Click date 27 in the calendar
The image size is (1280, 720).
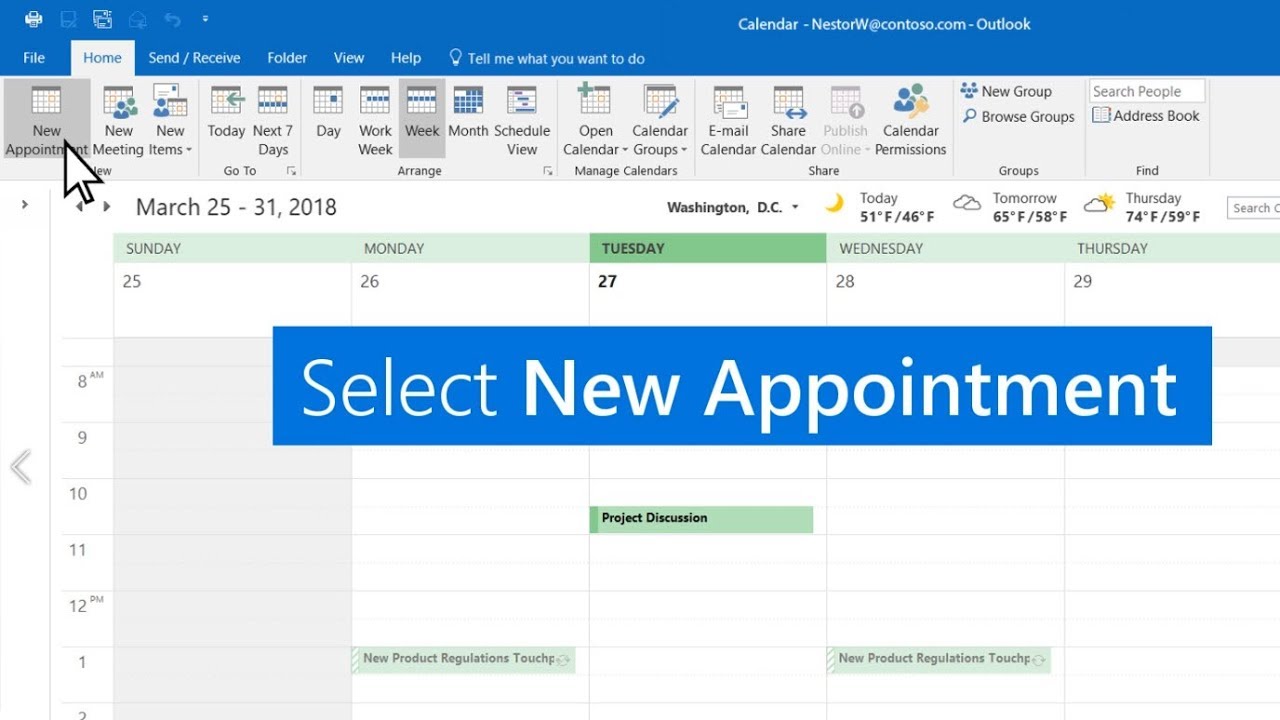[607, 282]
